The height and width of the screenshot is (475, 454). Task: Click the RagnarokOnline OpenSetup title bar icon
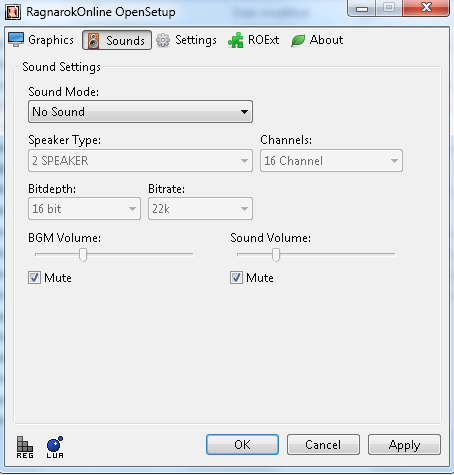pyautogui.click(x=13, y=12)
